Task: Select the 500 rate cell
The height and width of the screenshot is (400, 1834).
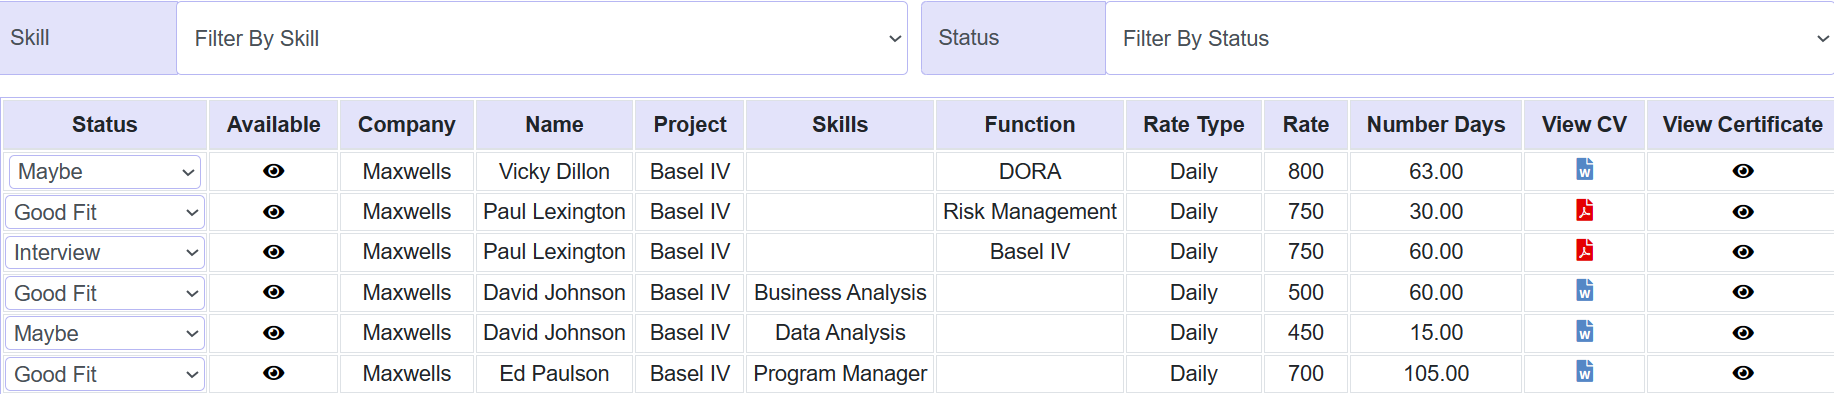Action: coord(1306,293)
